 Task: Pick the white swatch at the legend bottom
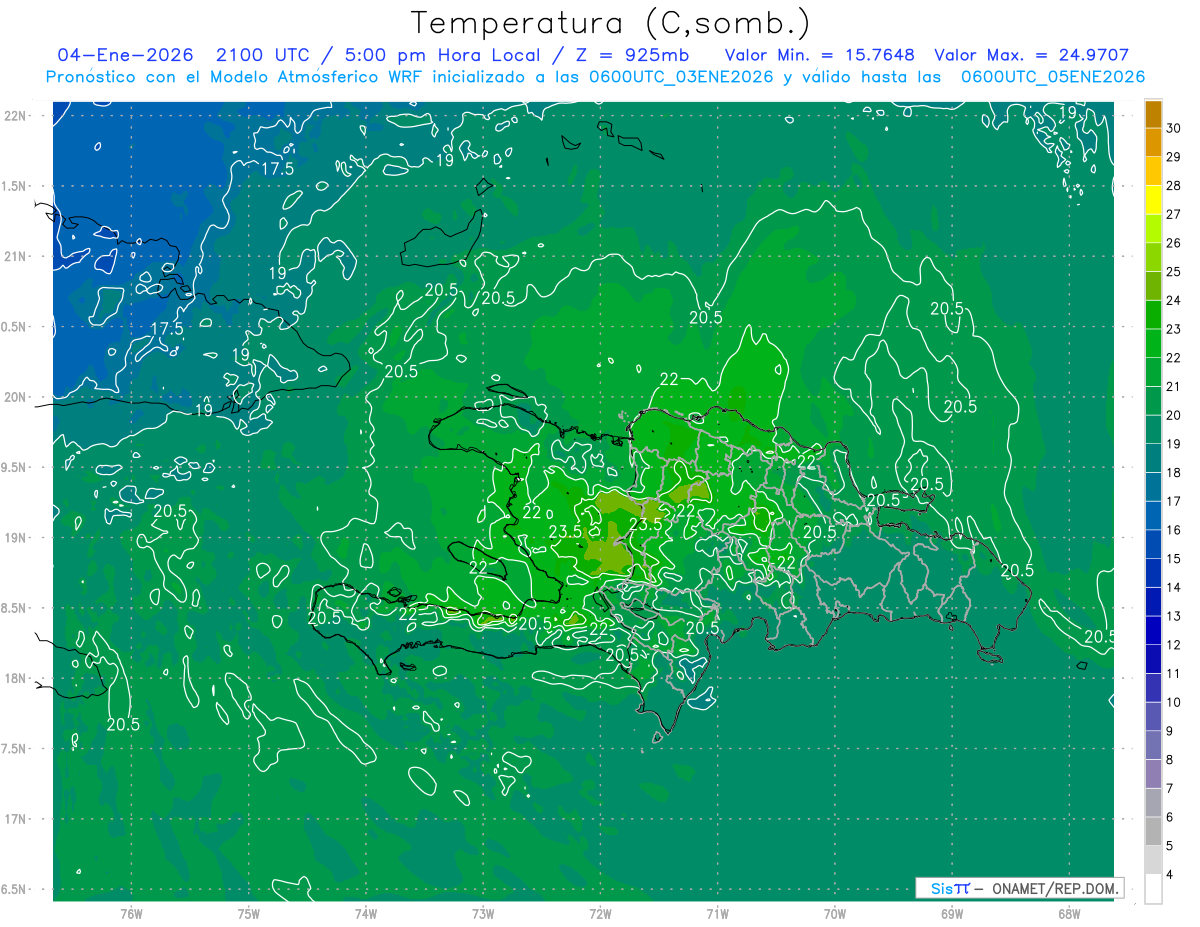coord(1153,889)
